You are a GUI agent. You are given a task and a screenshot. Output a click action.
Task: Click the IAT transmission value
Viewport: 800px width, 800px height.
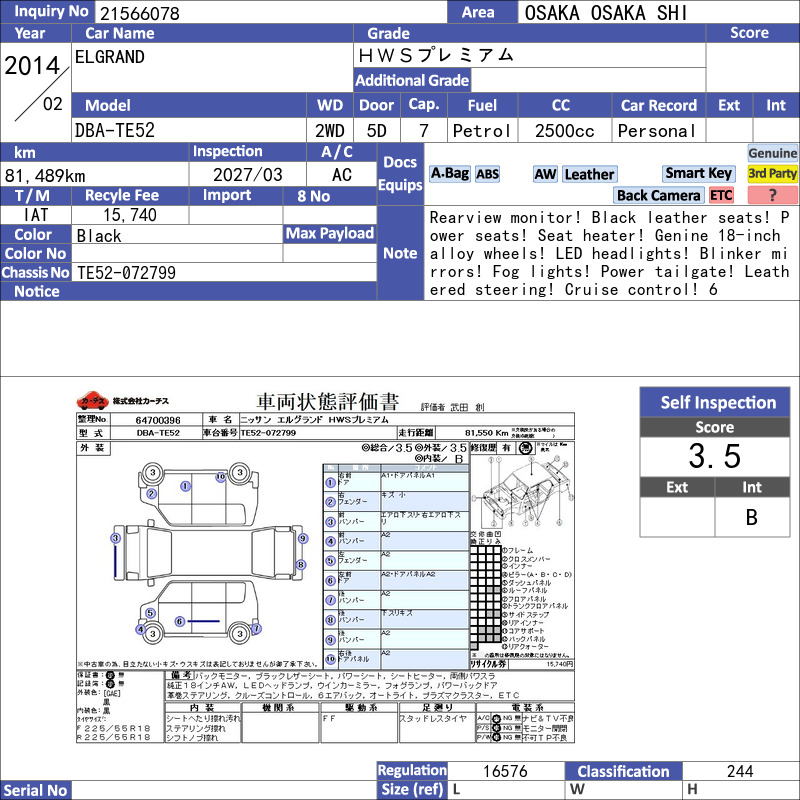pos(36,215)
